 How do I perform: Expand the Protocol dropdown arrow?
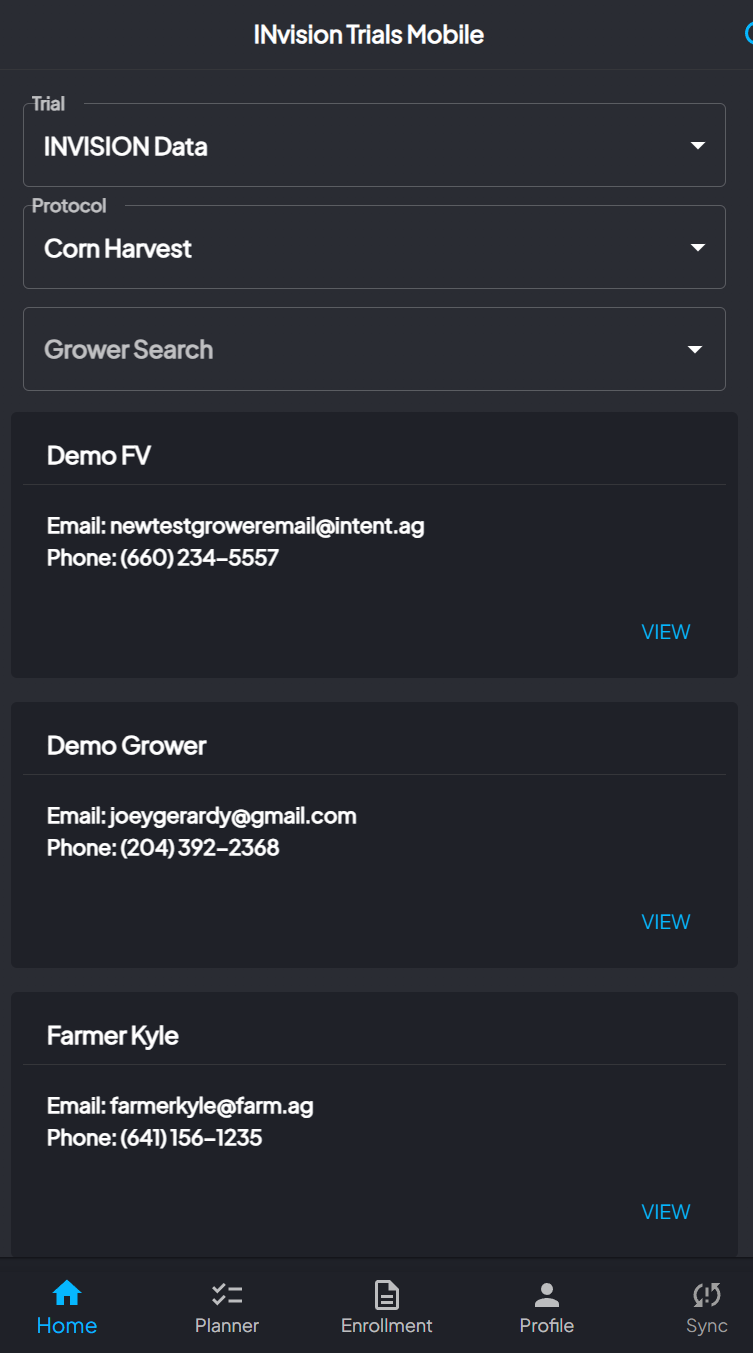click(x=698, y=248)
